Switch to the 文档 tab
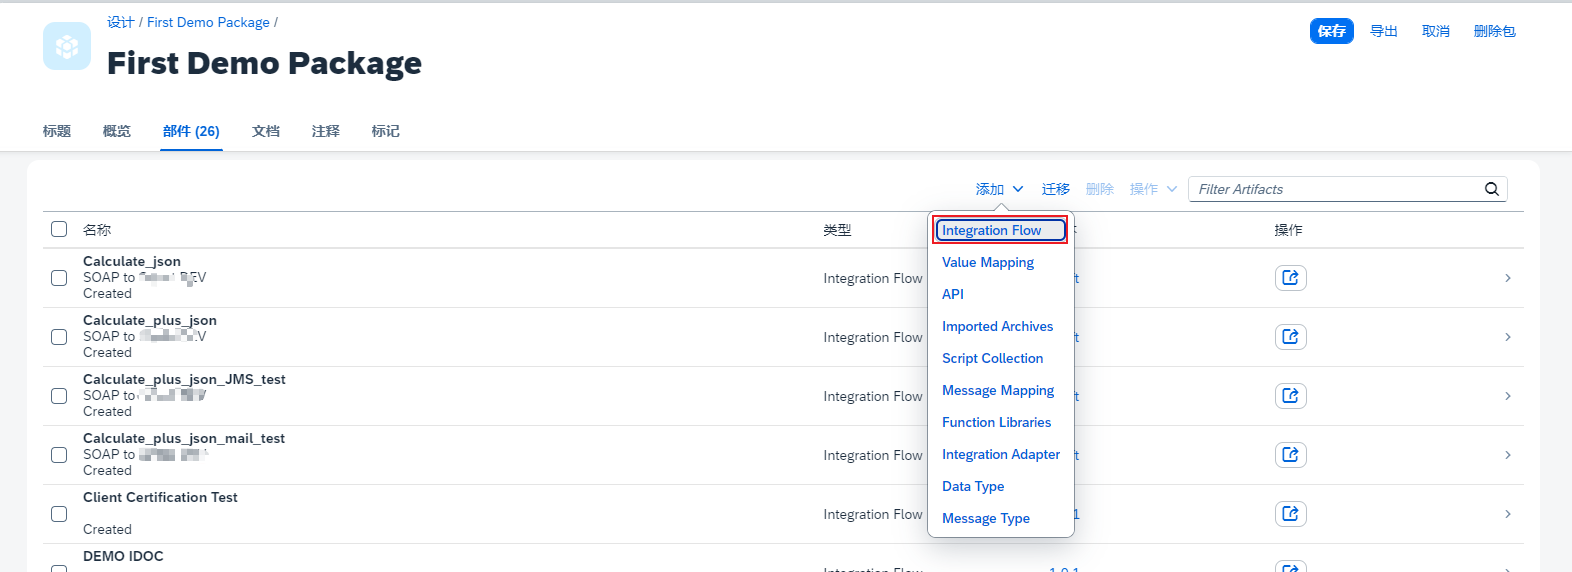 [266, 131]
